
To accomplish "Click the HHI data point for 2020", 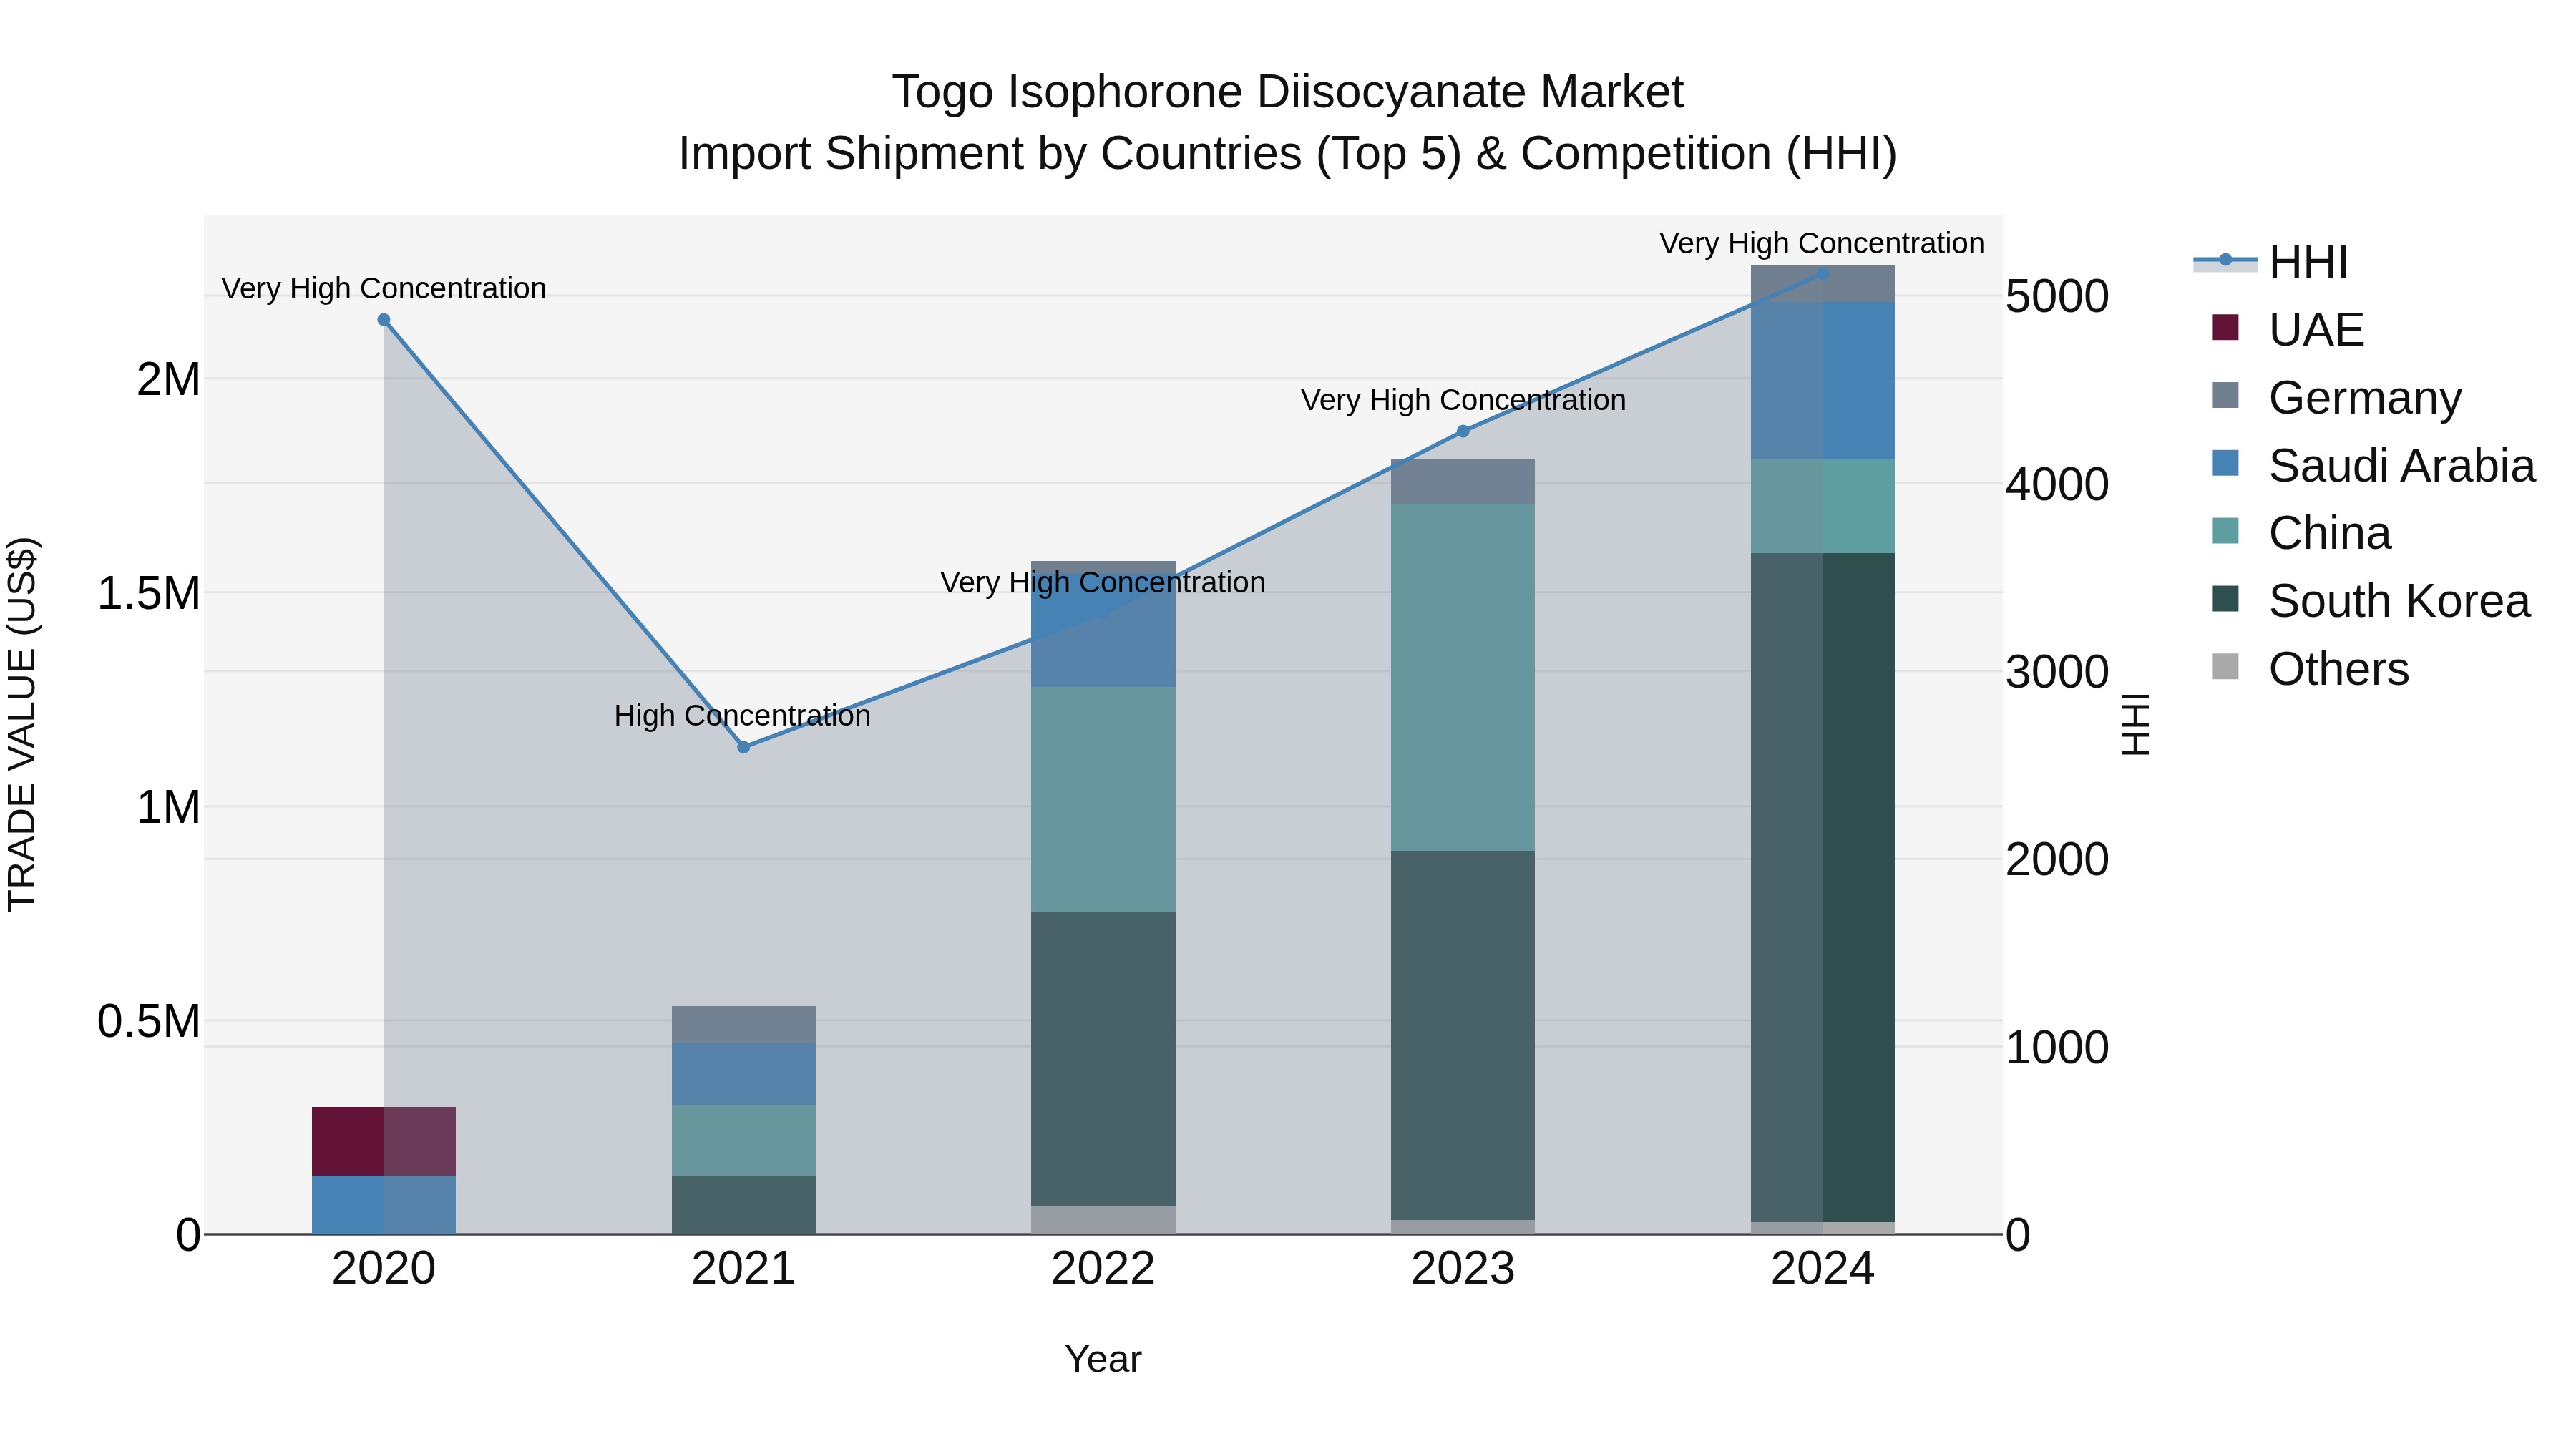I will [x=384, y=320].
